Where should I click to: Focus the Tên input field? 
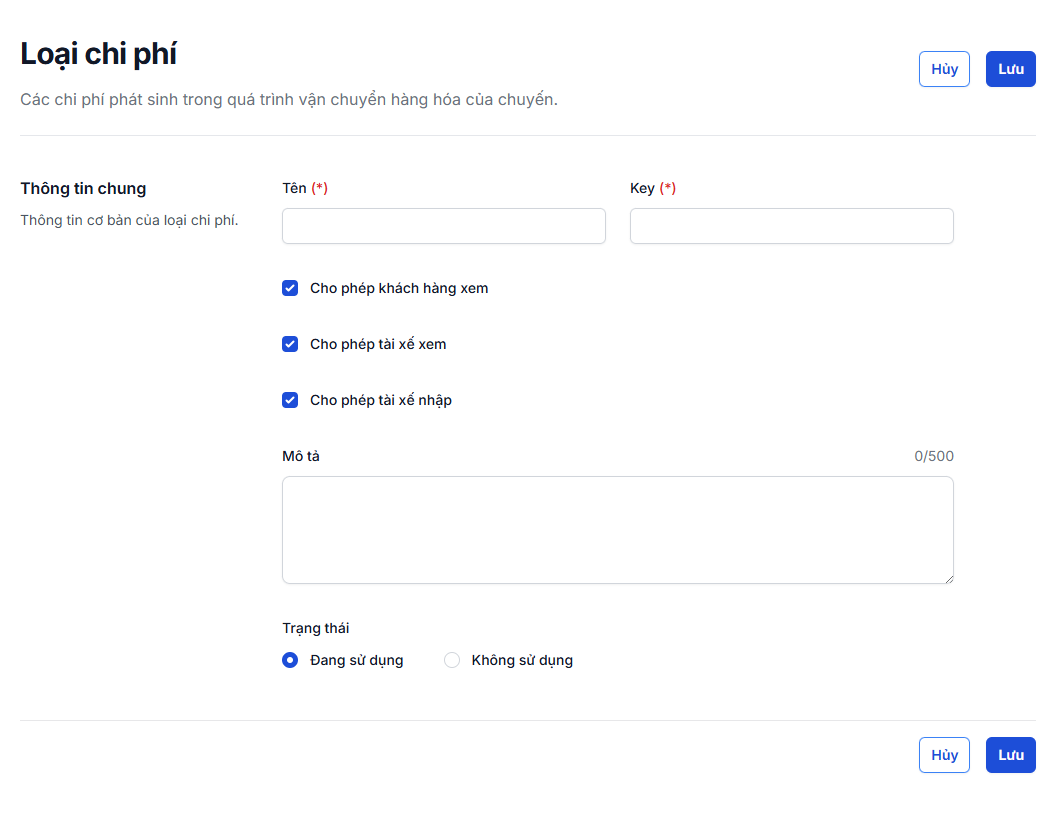(443, 226)
